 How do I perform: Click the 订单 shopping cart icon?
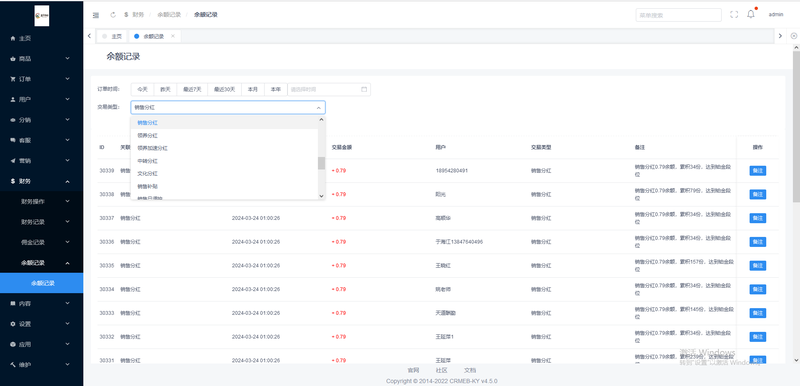click(13, 79)
